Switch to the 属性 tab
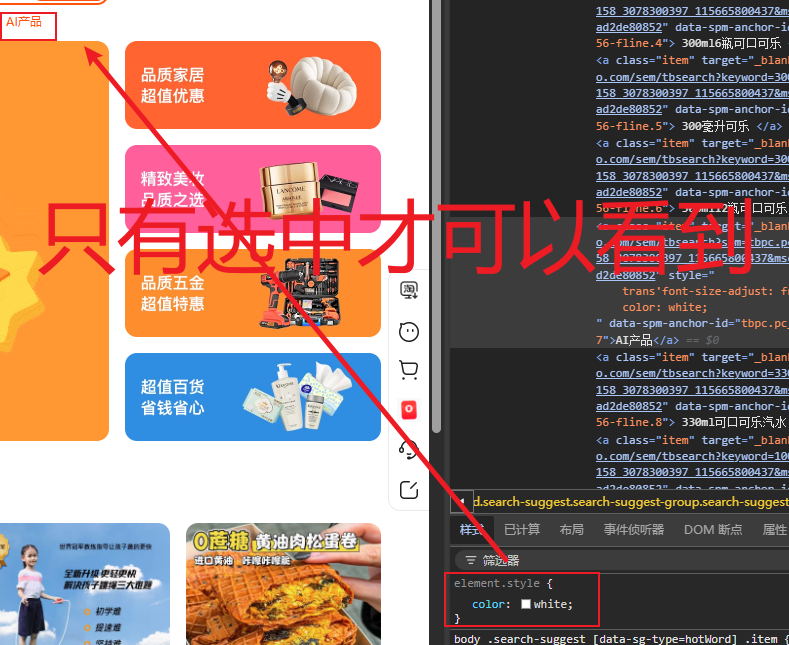Screen dimensions: 789x645 [x=775, y=529]
